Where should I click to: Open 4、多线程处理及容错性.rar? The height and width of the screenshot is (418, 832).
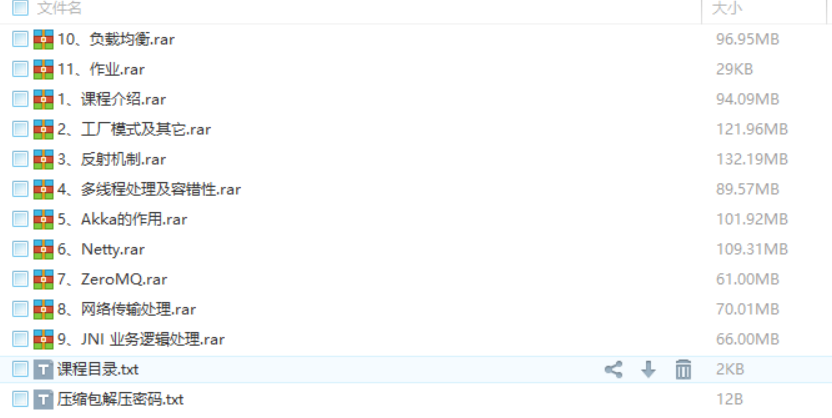149,189
